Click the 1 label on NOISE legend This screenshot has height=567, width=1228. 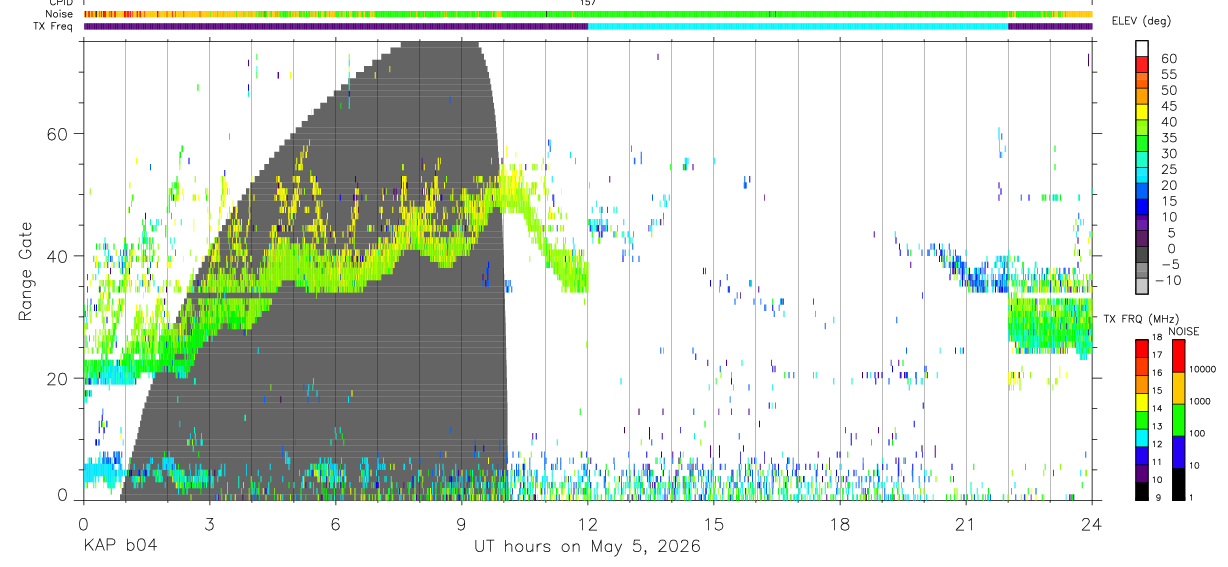[x=1192, y=498]
